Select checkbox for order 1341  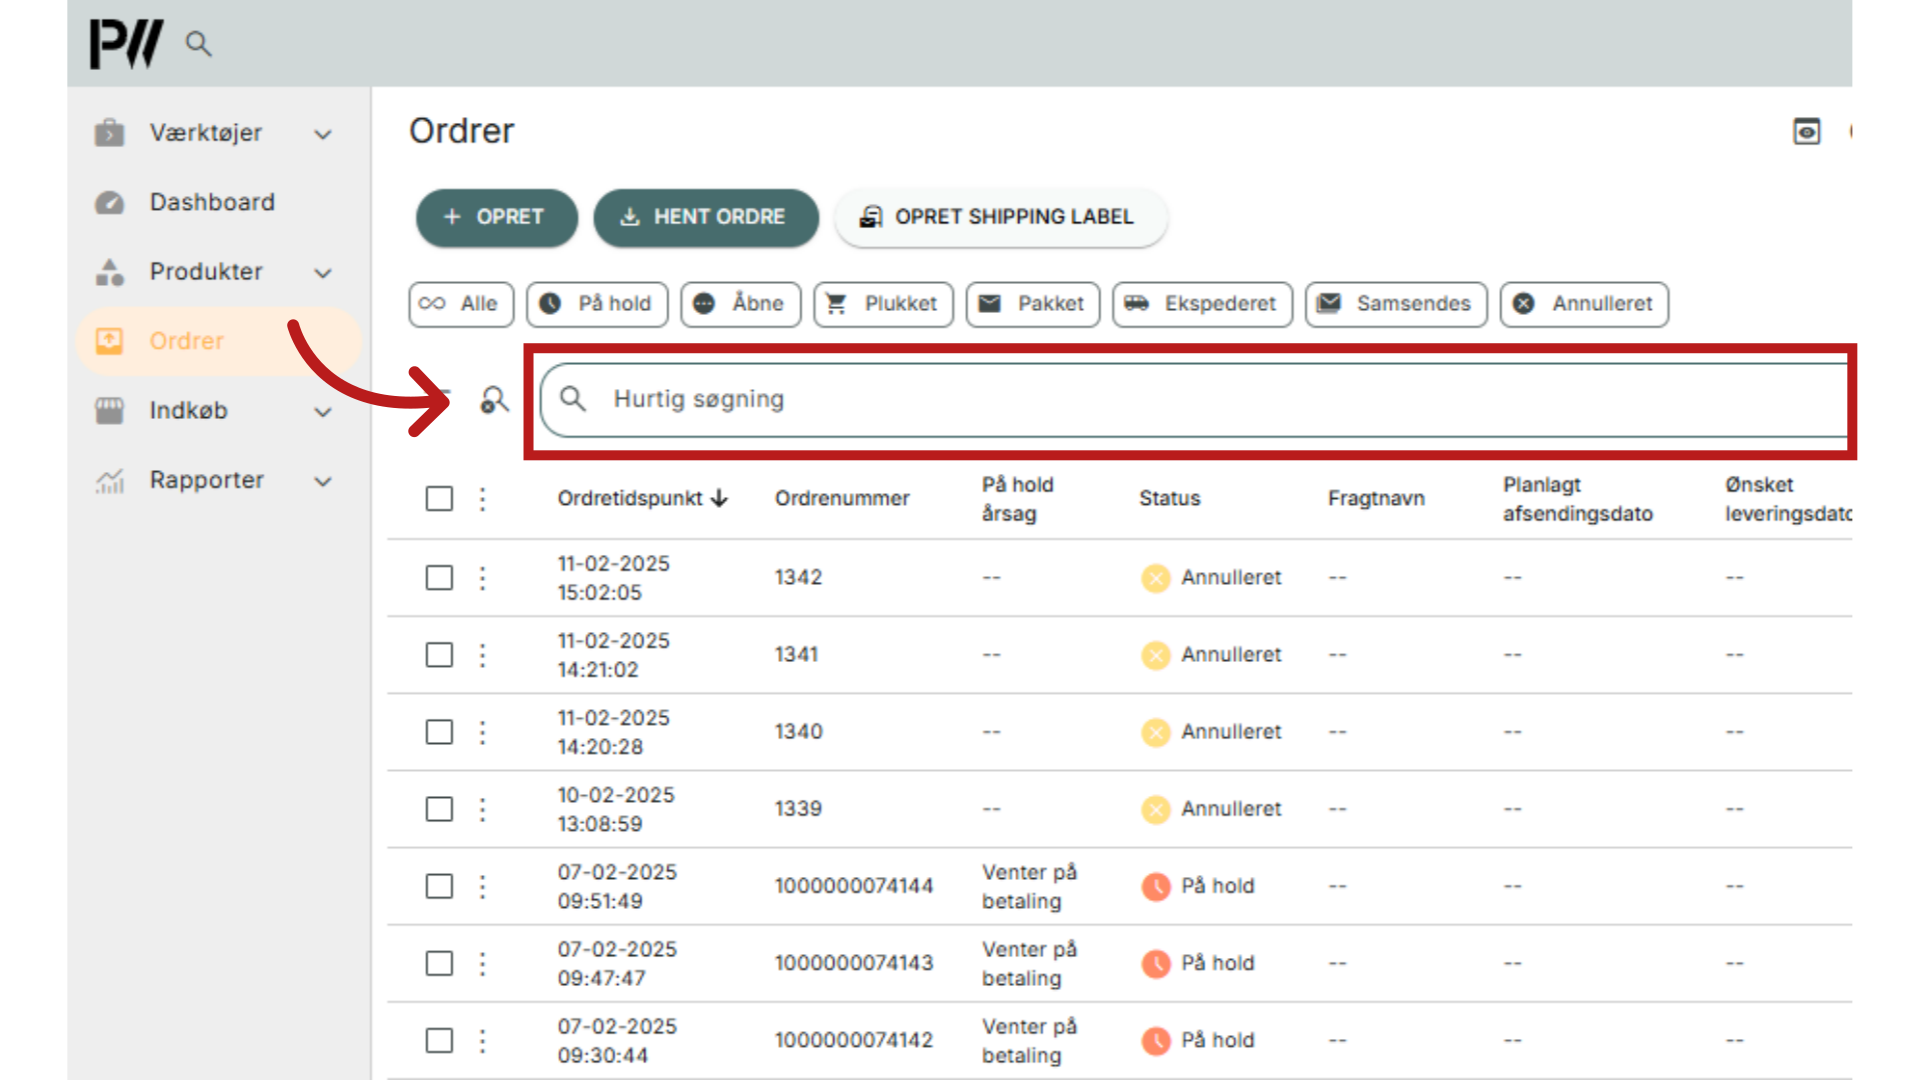[x=439, y=655]
